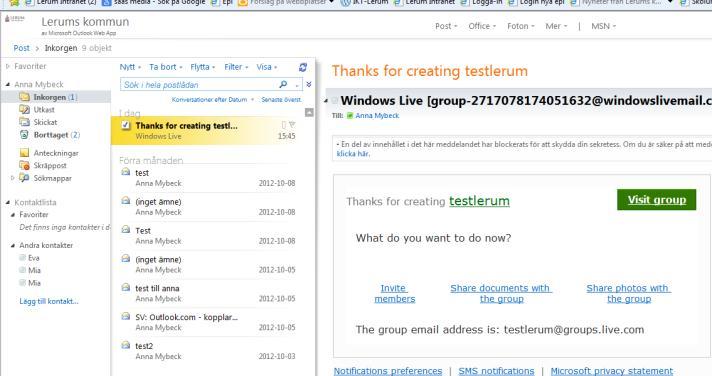Open the Mer top menu
Viewport: 712px width, 376px height.
pos(556,26)
